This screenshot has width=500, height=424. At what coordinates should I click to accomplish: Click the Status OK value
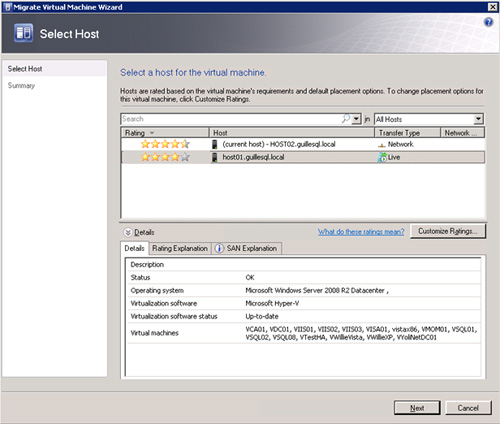(x=250, y=277)
